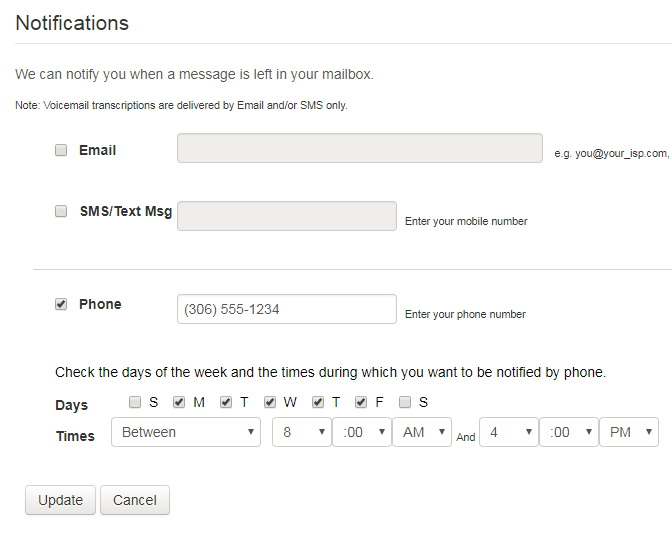Expand the PM period dropdown

(628, 432)
